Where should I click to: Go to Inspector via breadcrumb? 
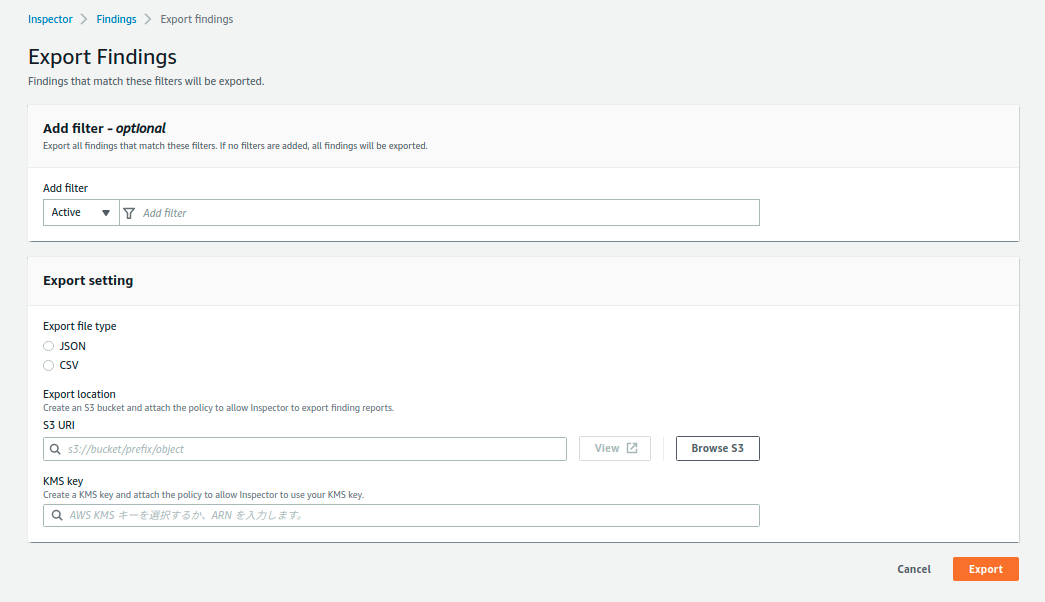(50, 19)
